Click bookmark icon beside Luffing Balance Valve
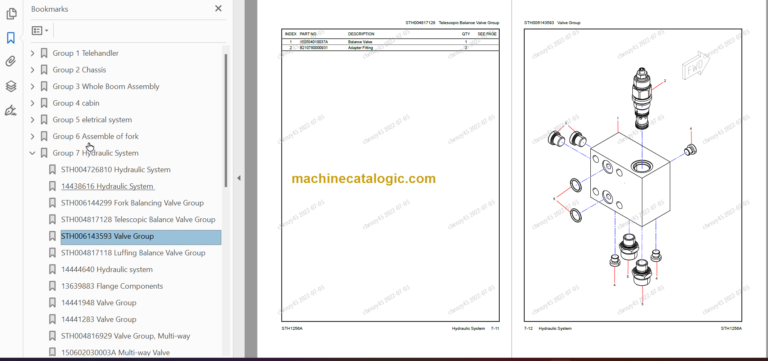The height and width of the screenshot is (361, 768). [52, 253]
